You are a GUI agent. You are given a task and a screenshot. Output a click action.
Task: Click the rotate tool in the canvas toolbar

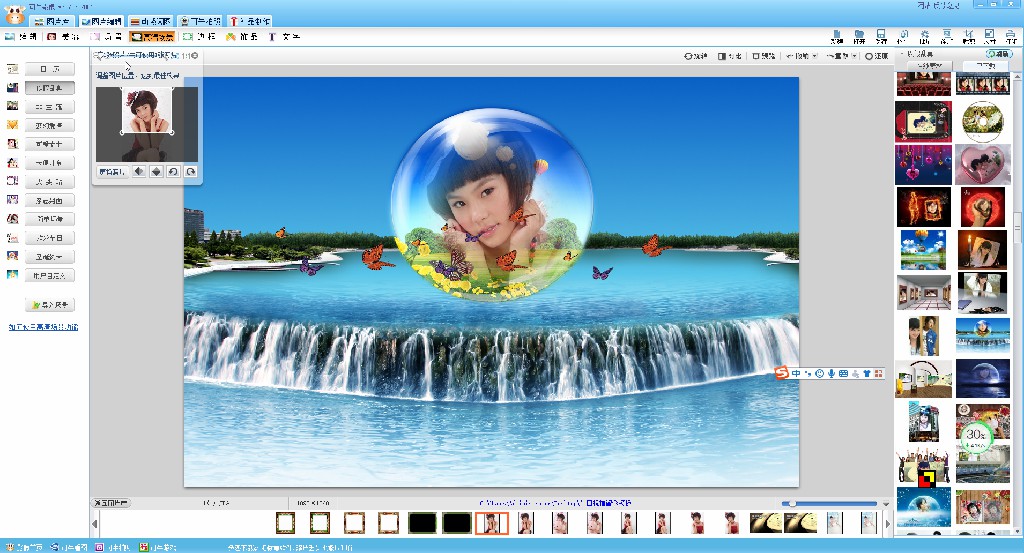click(696, 56)
